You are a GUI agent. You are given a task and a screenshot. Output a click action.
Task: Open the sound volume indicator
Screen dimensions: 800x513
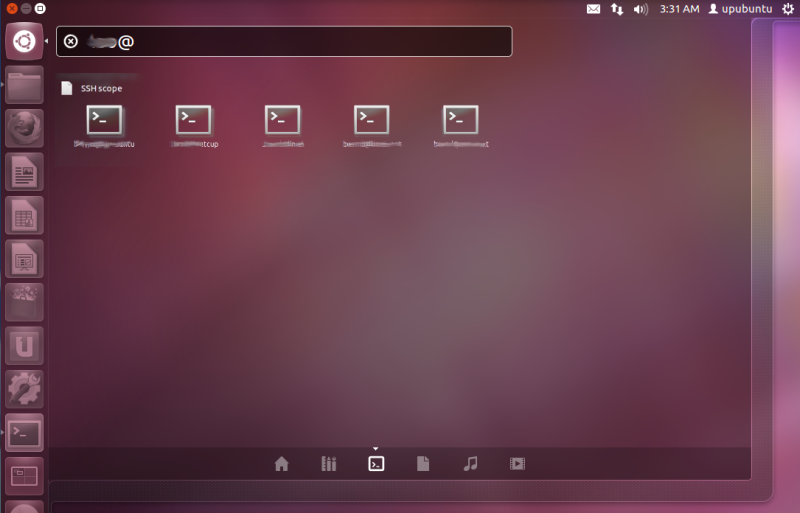640,9
